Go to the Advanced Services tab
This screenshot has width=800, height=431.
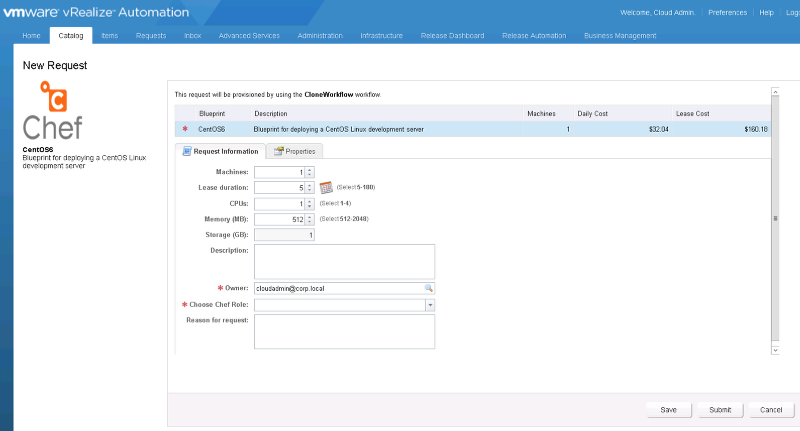[x=249, y=35]
